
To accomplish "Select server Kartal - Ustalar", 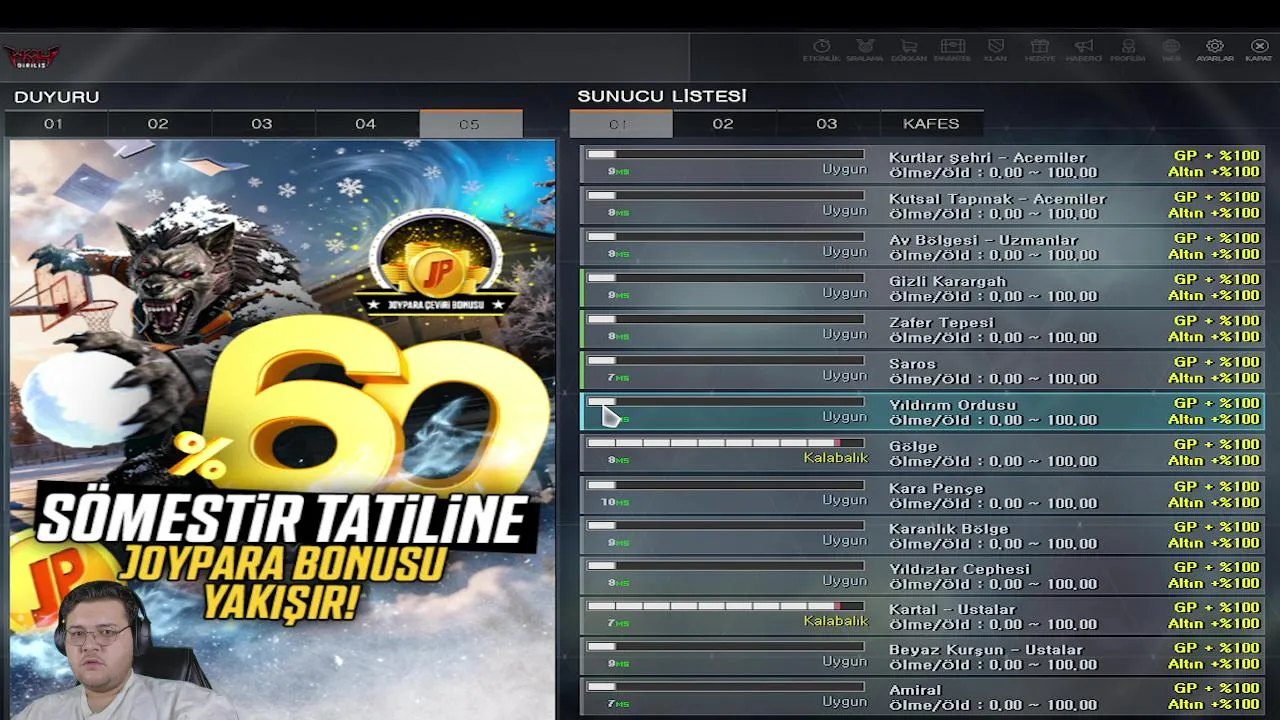I will point(922,616).
